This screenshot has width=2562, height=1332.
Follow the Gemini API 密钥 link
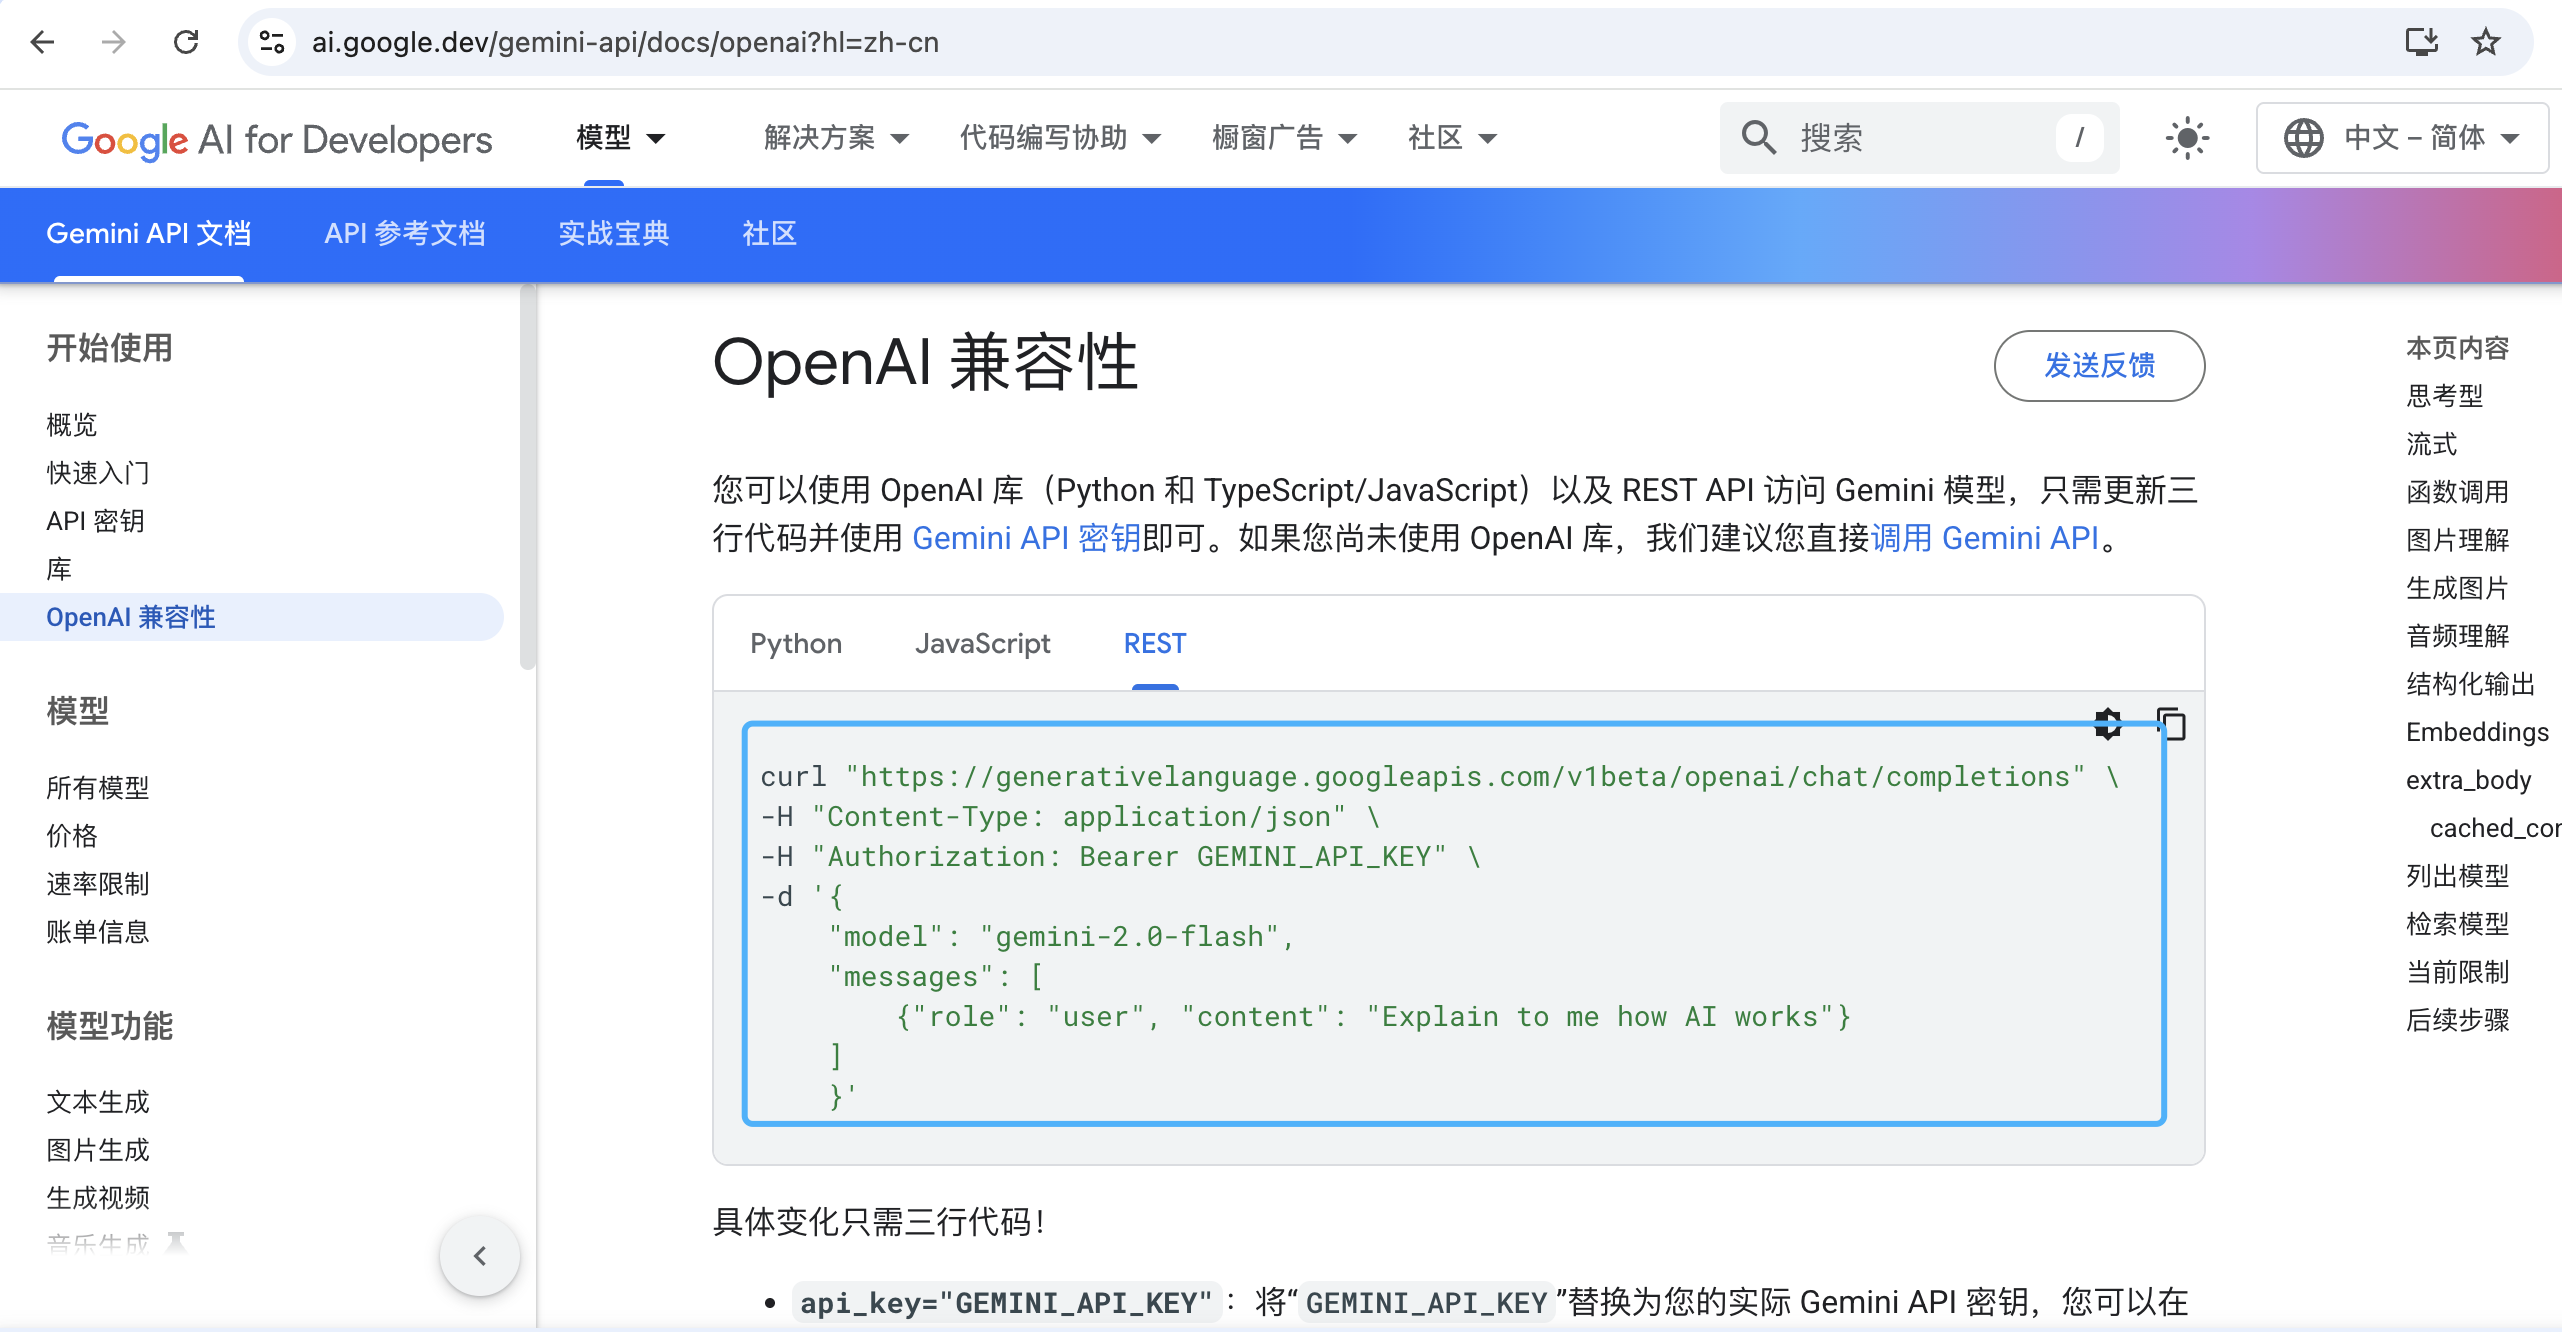point(1027,538)
